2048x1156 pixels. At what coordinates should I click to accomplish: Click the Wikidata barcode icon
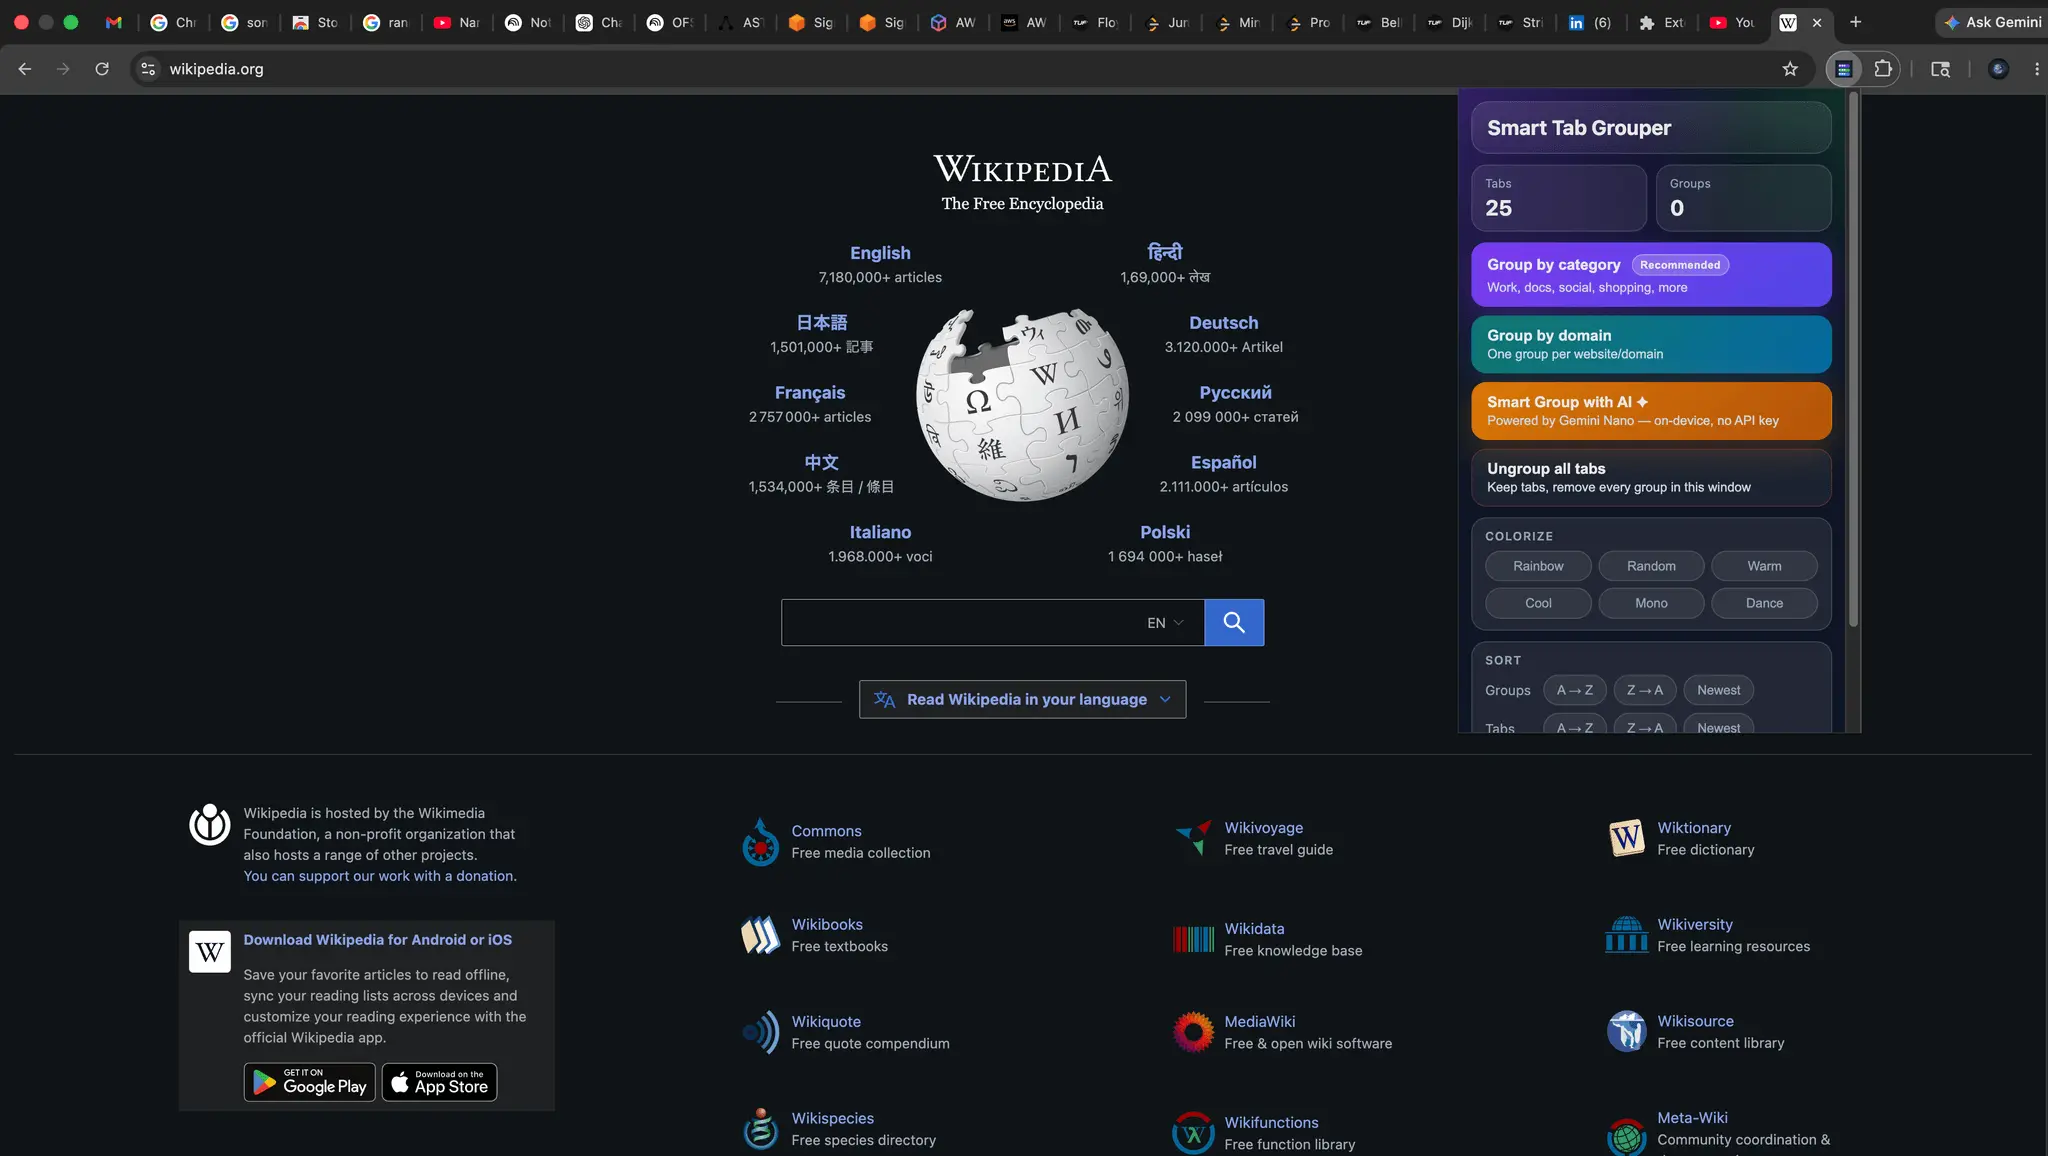coord(1193,939)
